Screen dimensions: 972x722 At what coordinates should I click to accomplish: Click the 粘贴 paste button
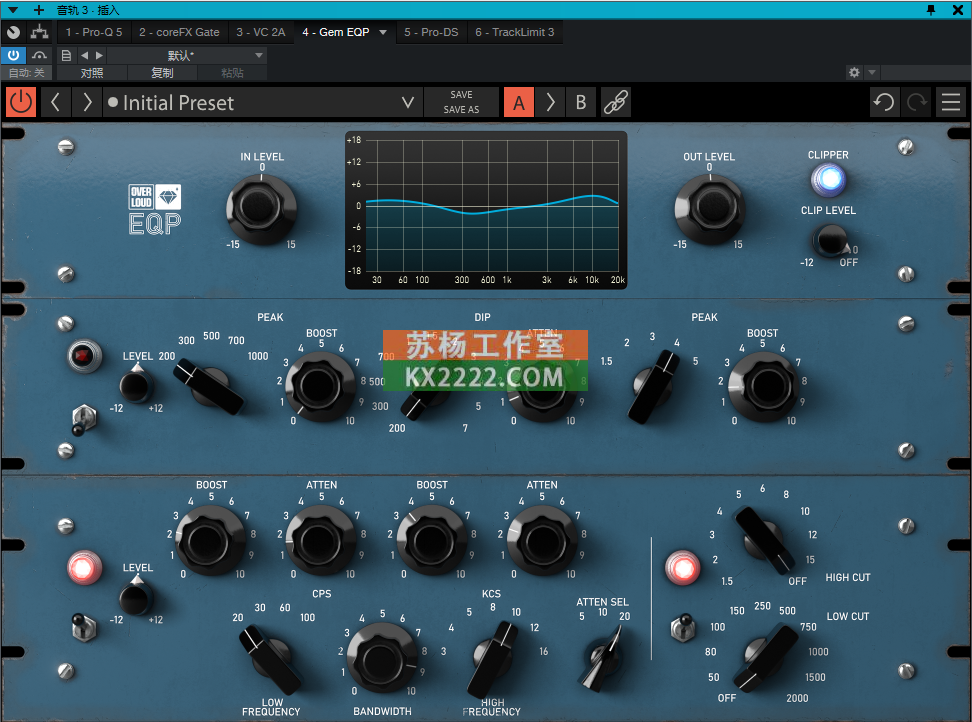click(232, 73)
